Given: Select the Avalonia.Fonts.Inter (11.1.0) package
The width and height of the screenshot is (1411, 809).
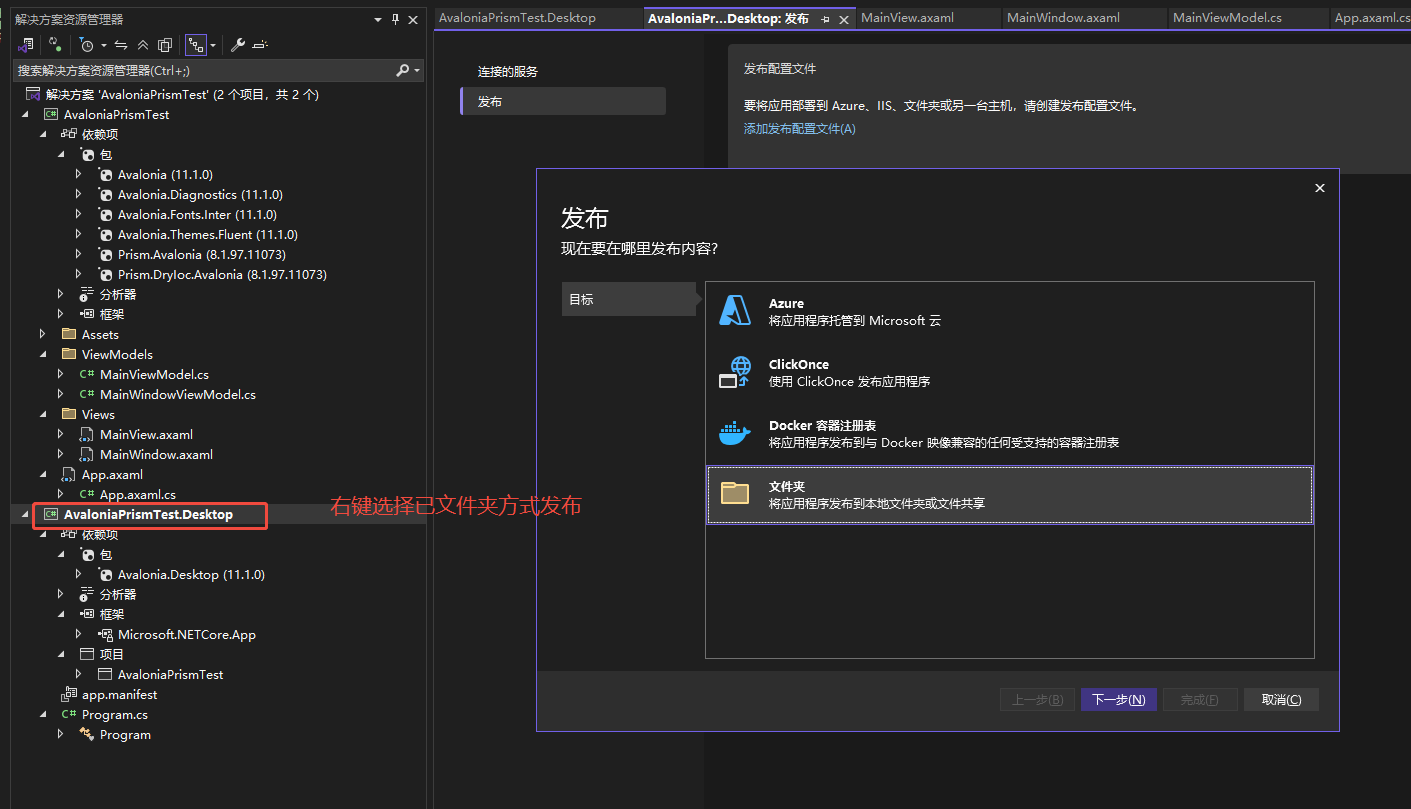Looking at the screenshot, I should 197,214.
